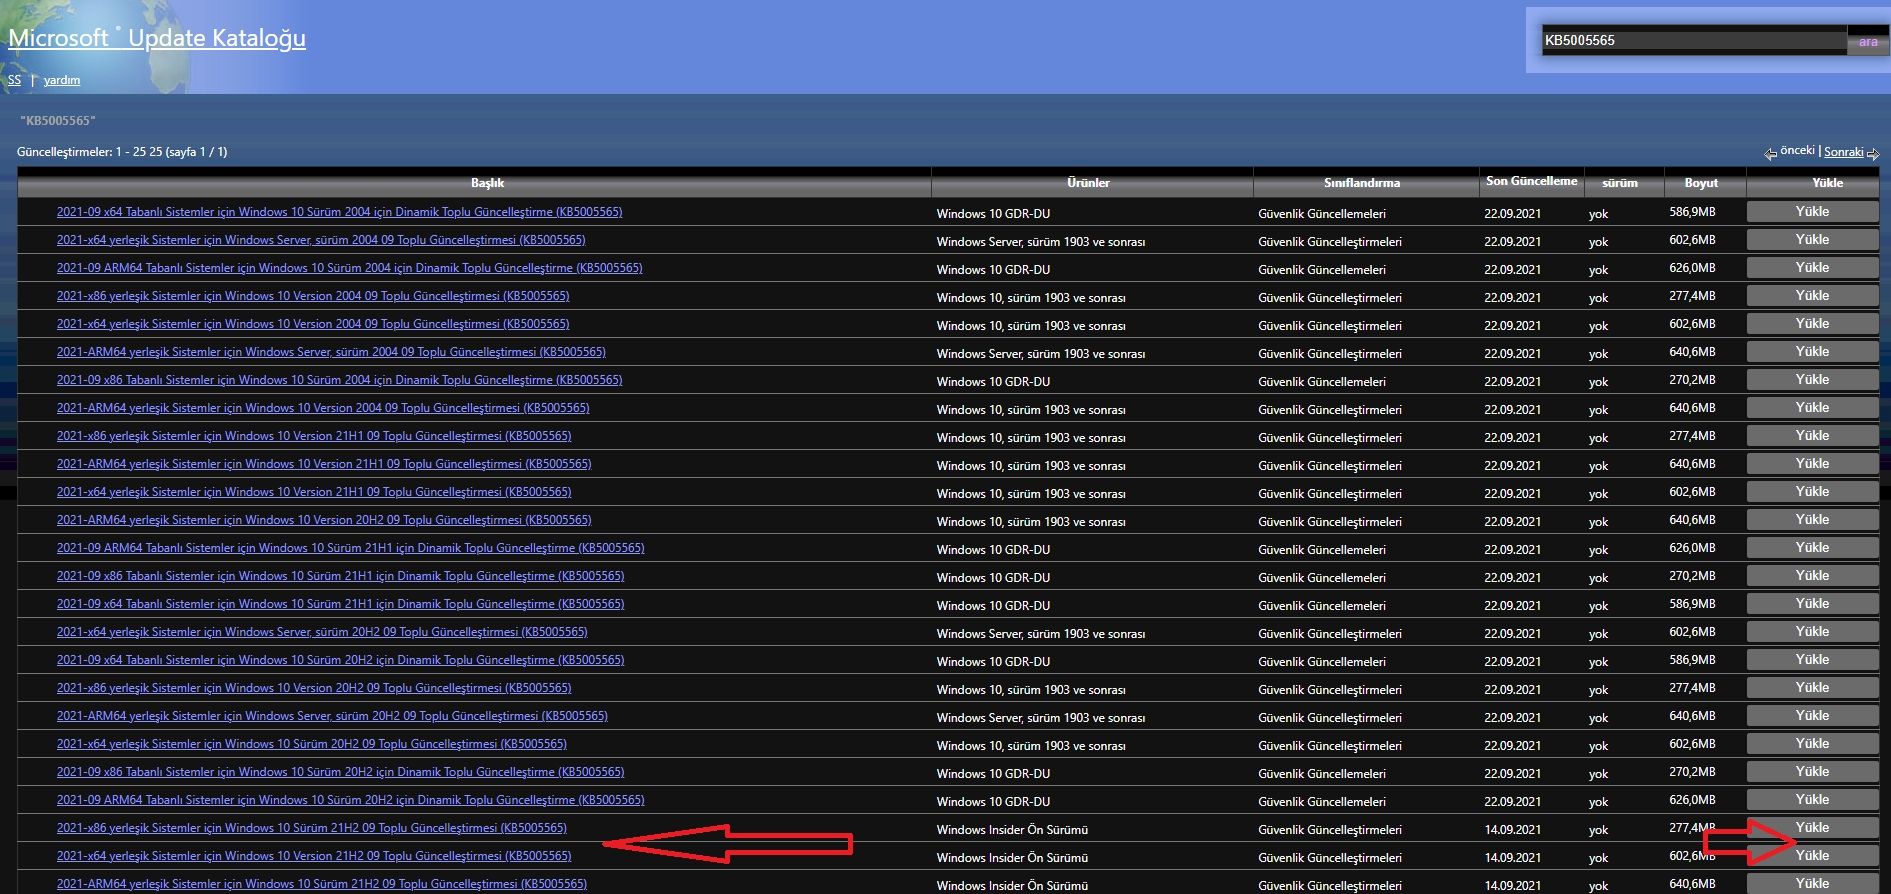The image size is (1891, 894).
Task: Open ARM64 Windows Server sürüm 20H2 update link
Action: pos(332,716)
